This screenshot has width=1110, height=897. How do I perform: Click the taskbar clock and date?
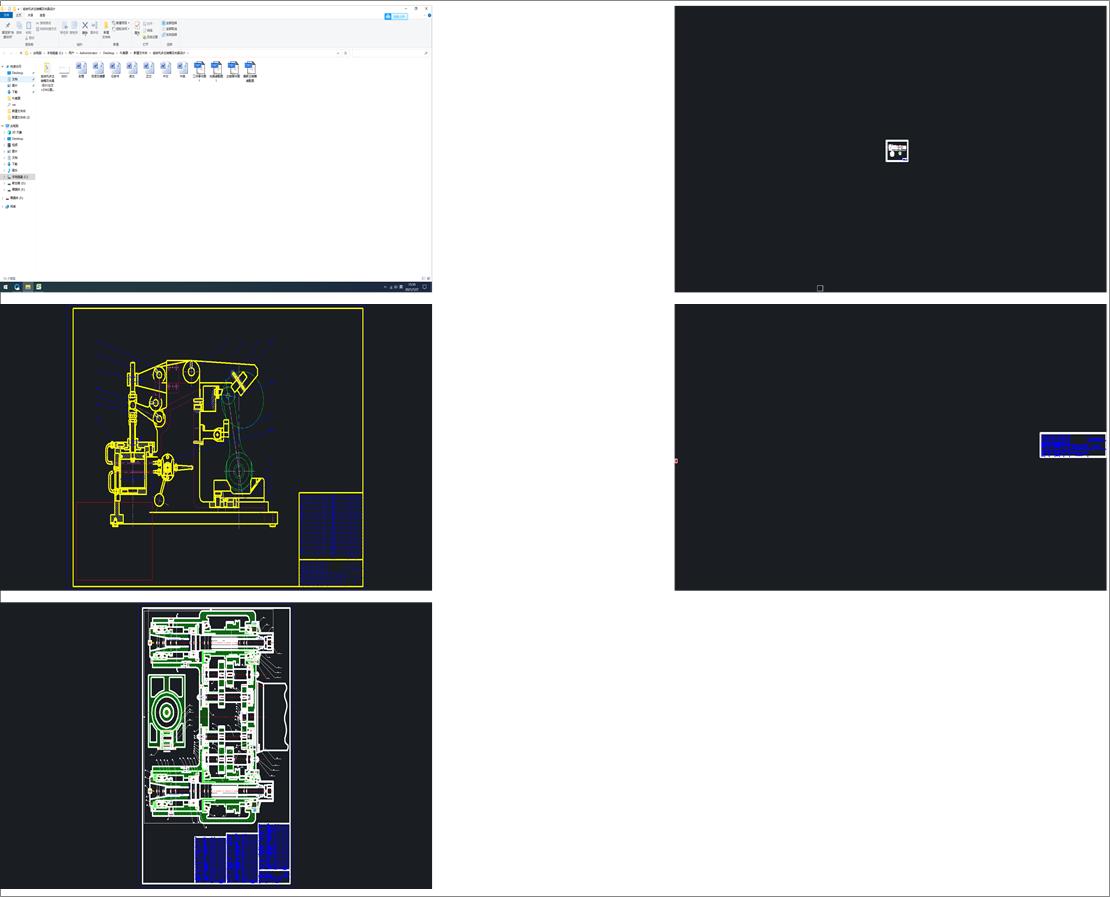click(x=411, y=287)
